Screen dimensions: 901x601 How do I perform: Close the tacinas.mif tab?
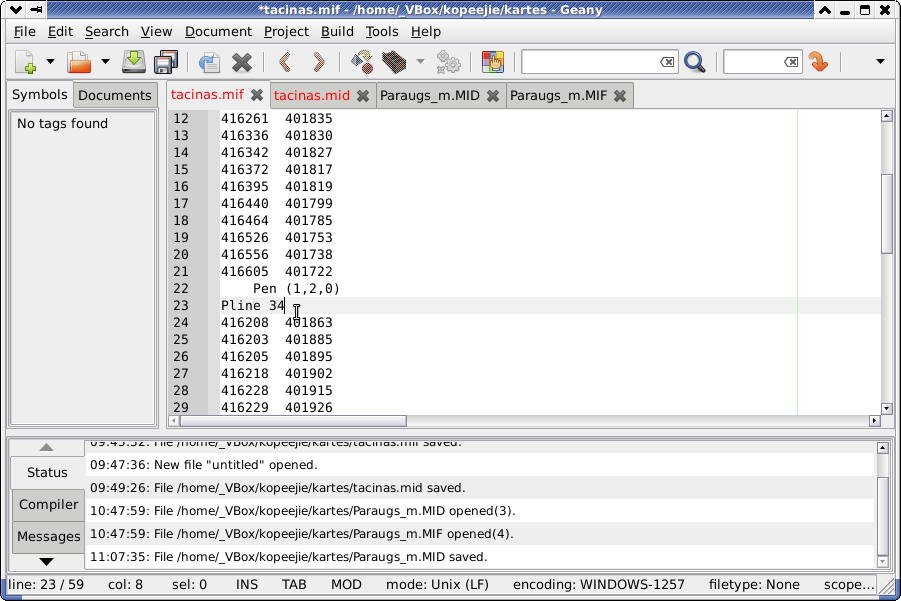[257, 95]
